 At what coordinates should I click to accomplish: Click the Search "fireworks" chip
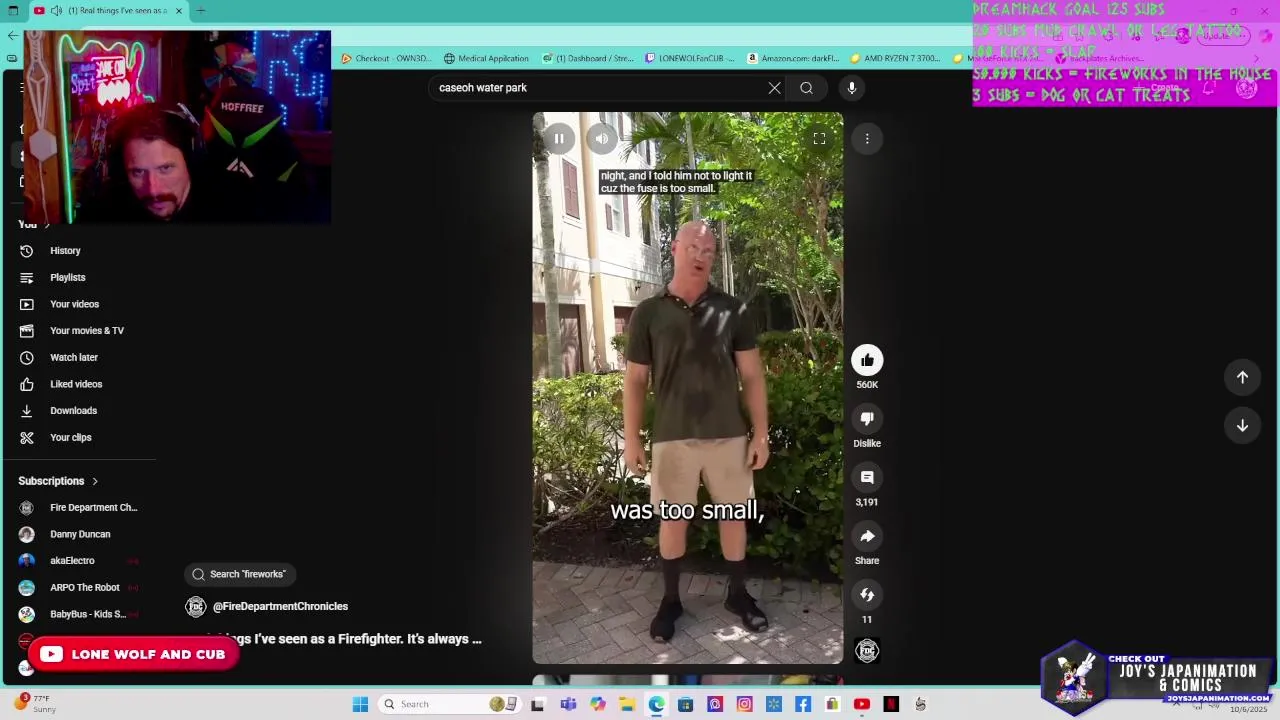240,574
